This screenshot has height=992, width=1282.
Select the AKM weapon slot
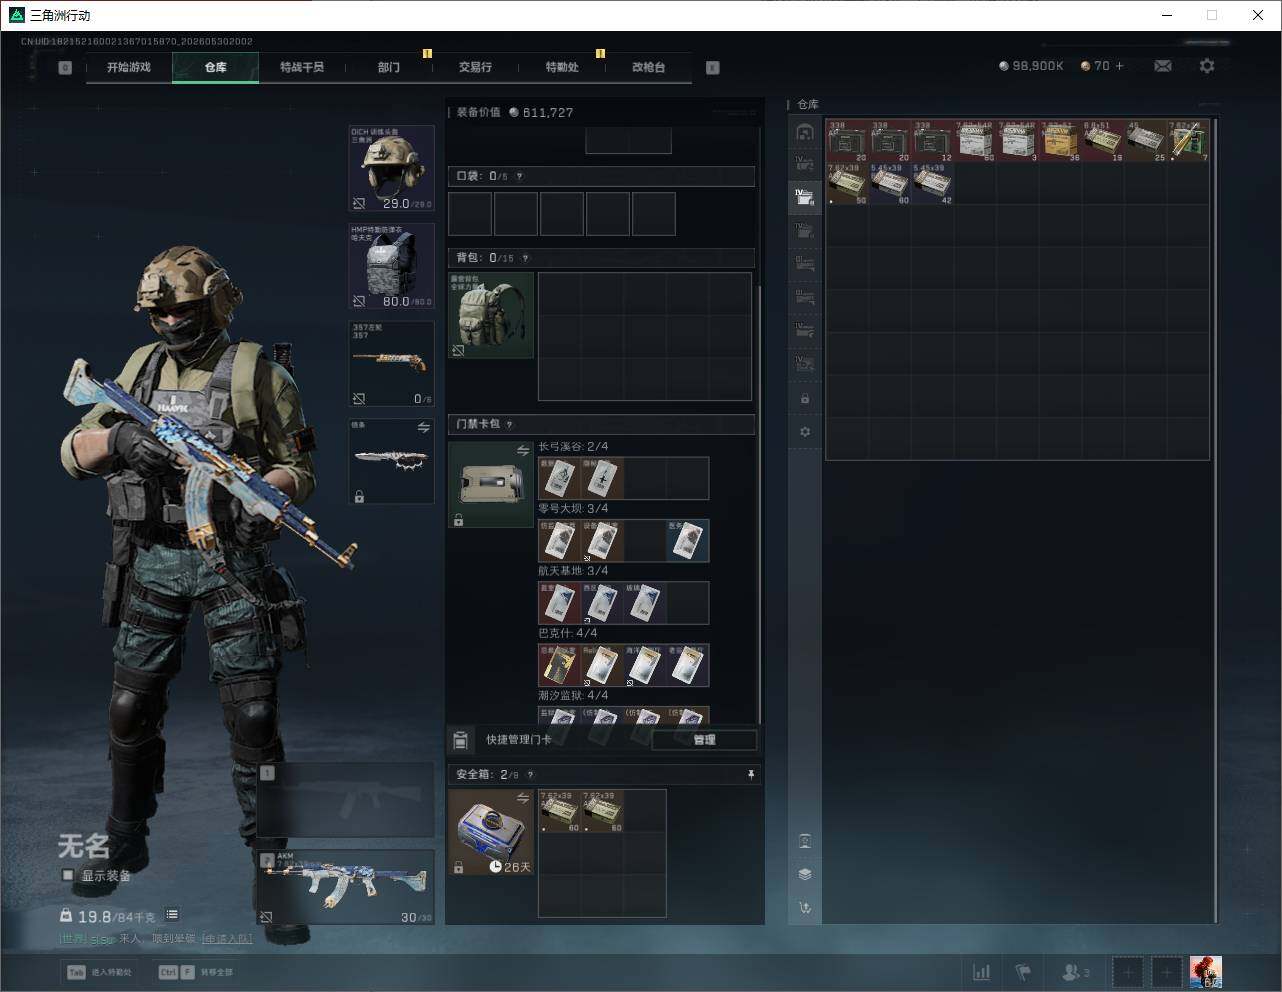(346, 888)
